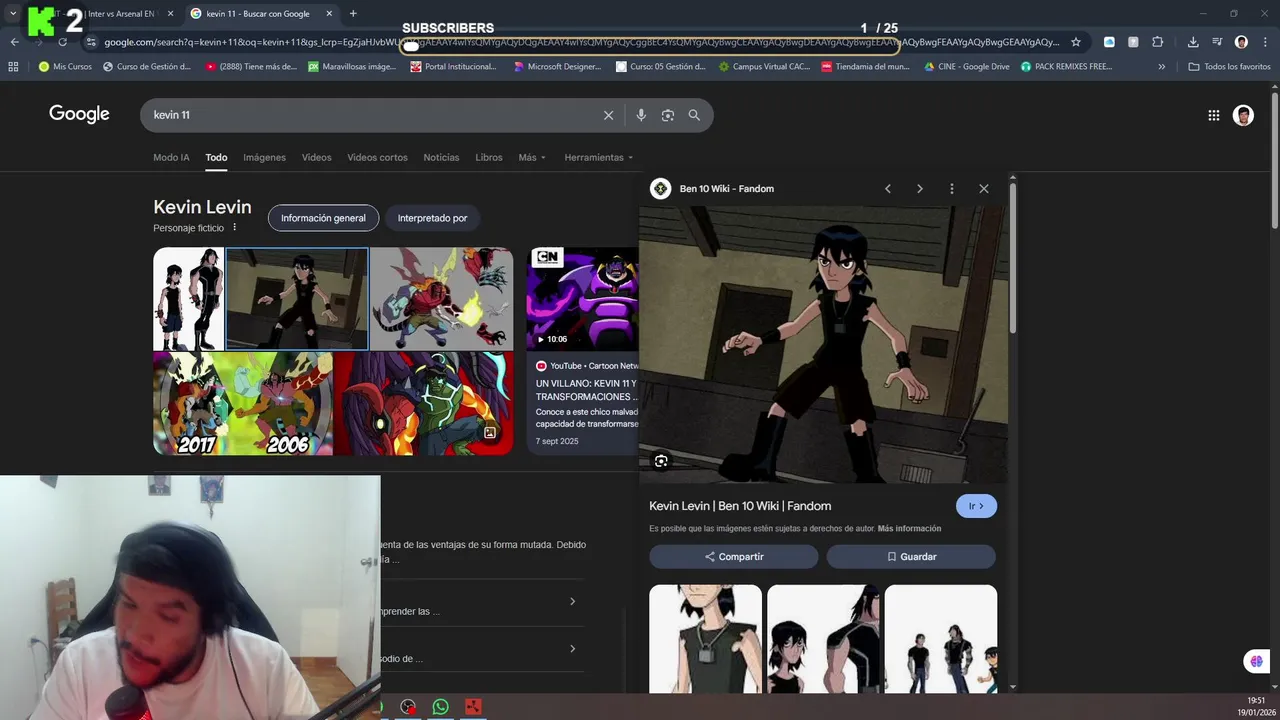Open OBS Studio from the taskbar
This screenshot has height=720, width=1280.
(408, 707)
